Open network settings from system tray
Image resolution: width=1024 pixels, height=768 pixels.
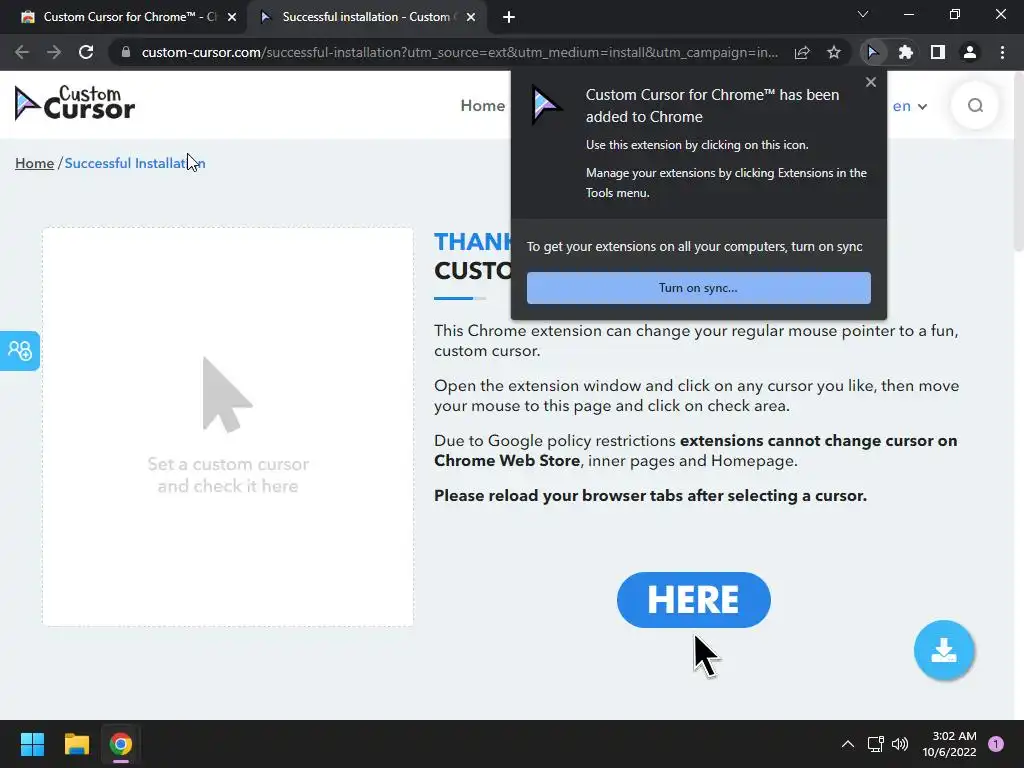875,744
